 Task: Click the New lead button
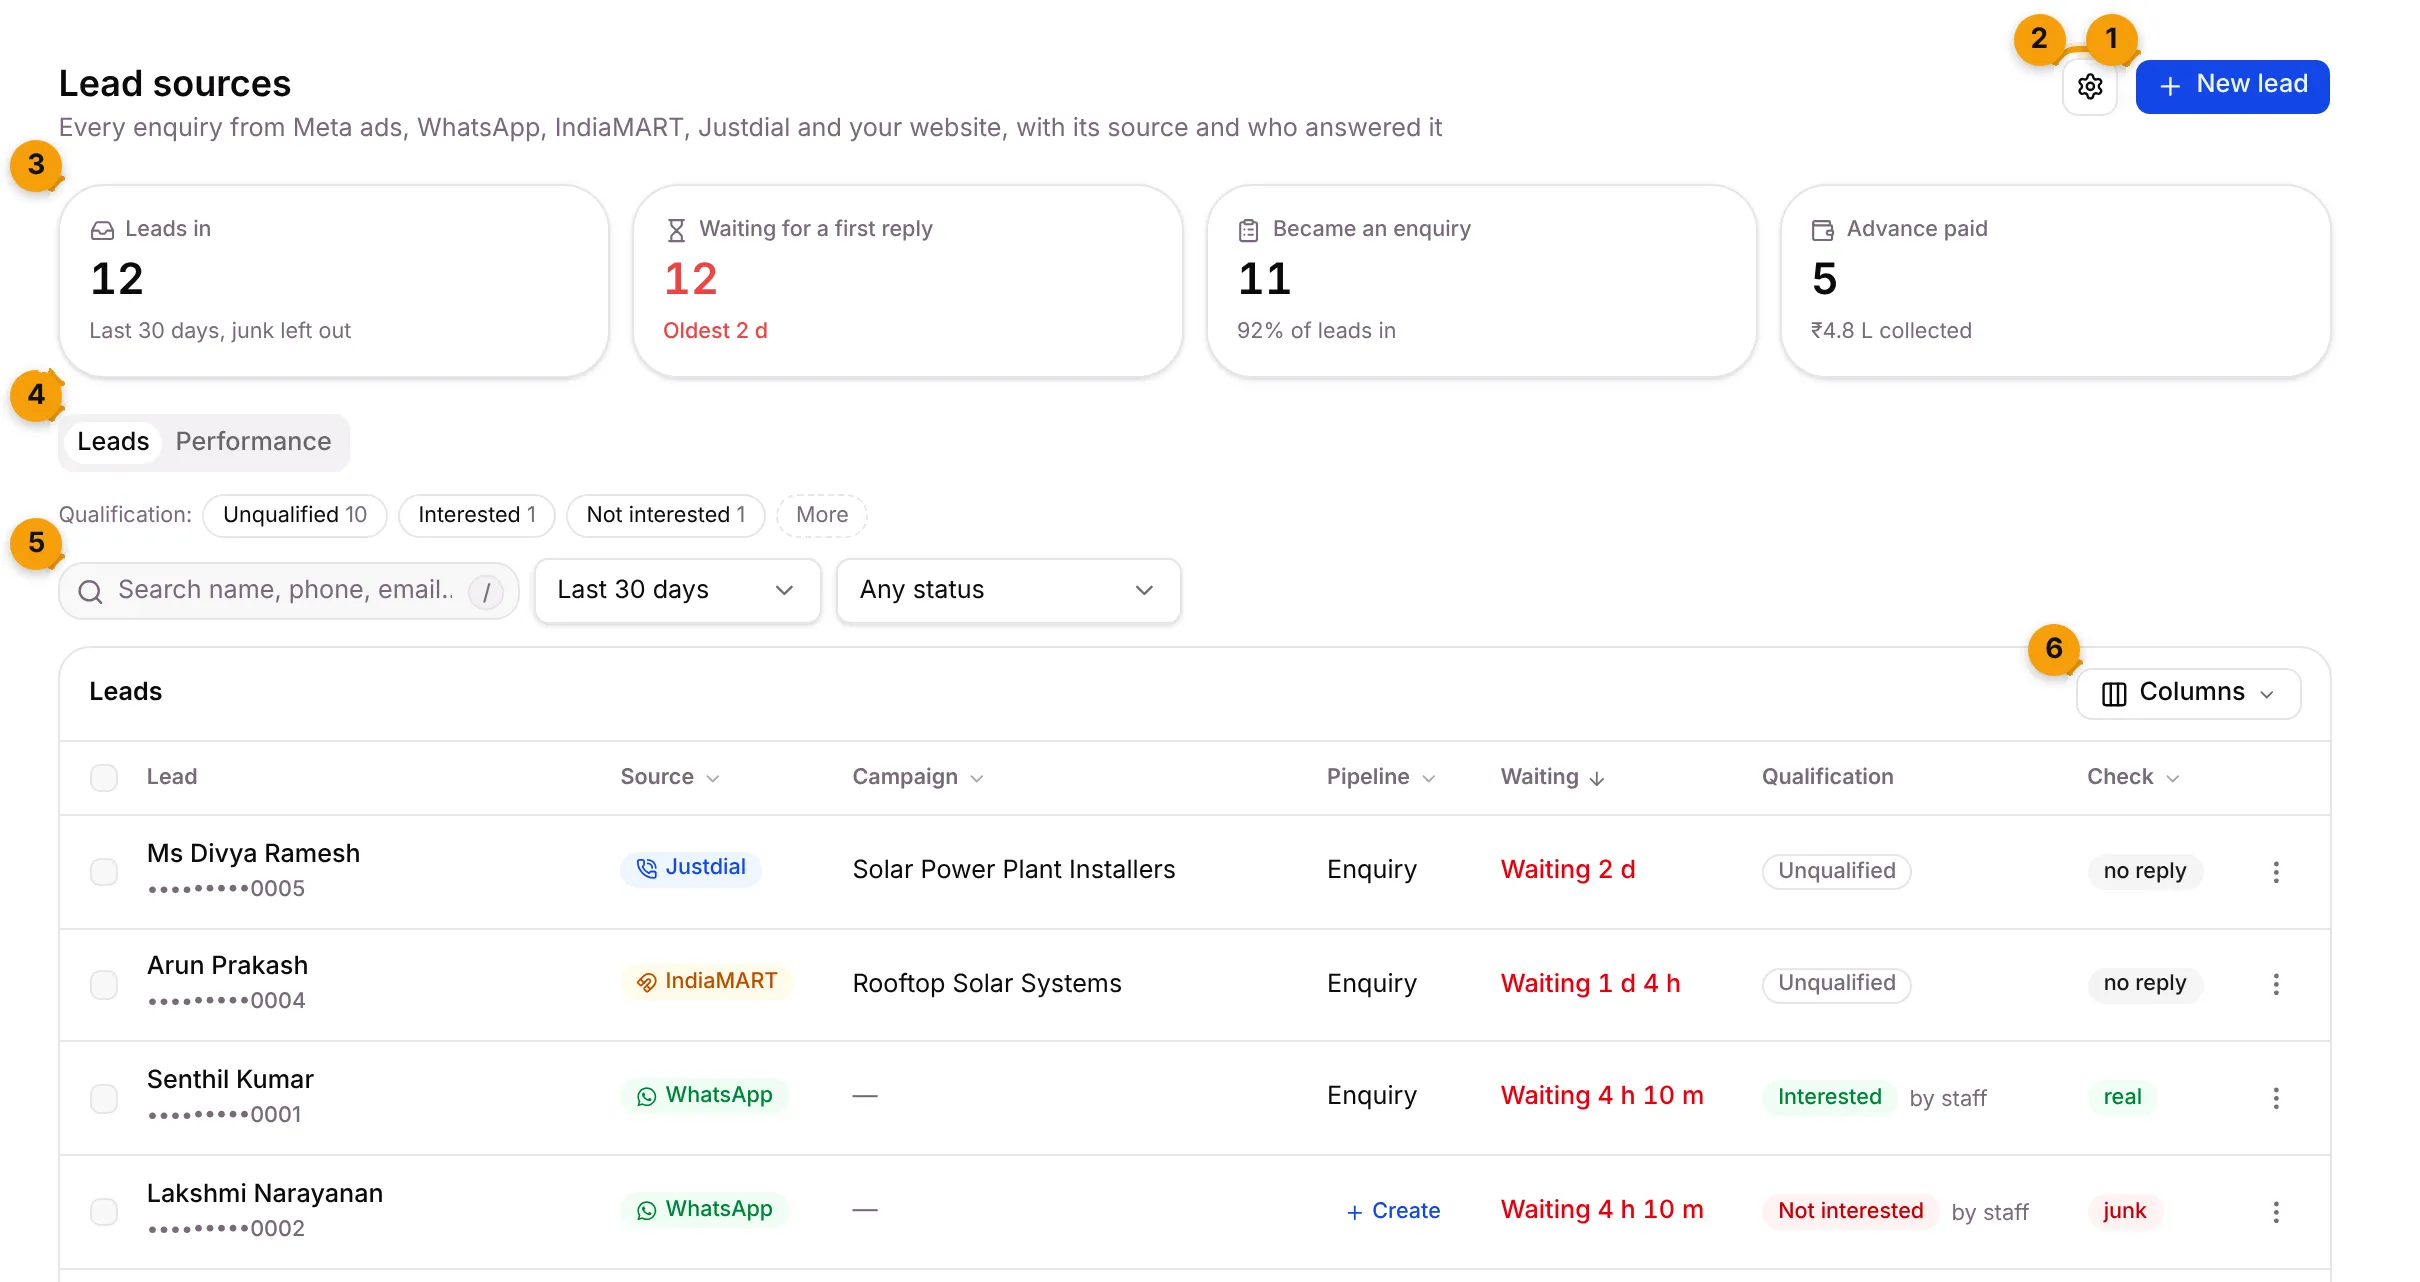pyautogui.click(x=2232, y=86)
